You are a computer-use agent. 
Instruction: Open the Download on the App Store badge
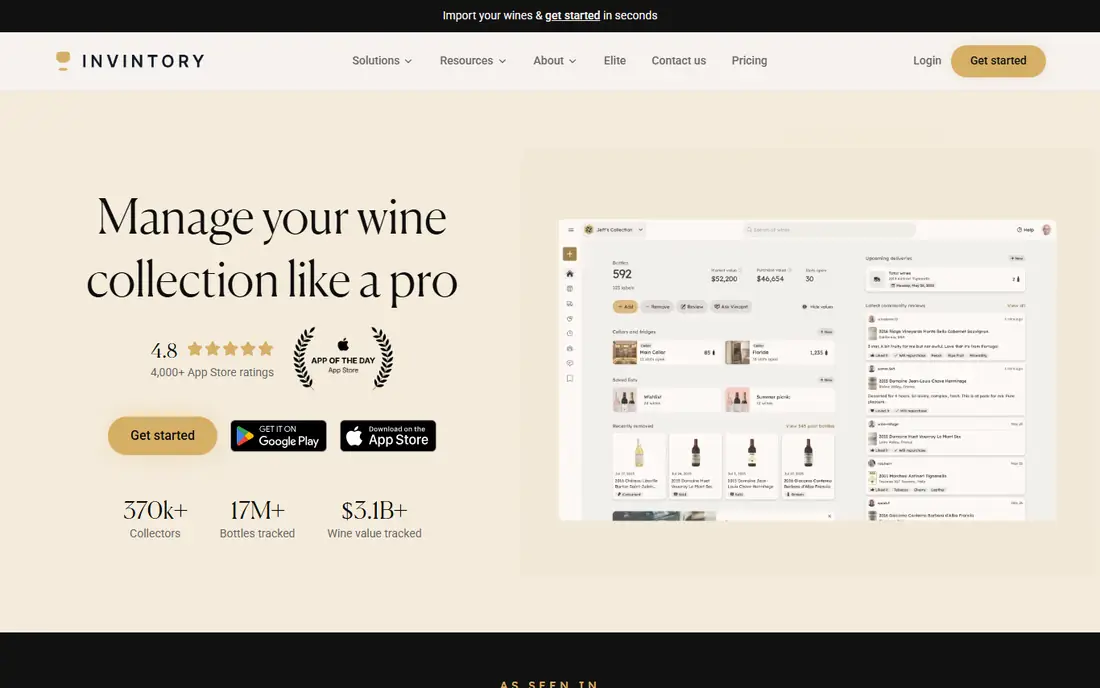[388, 436]
